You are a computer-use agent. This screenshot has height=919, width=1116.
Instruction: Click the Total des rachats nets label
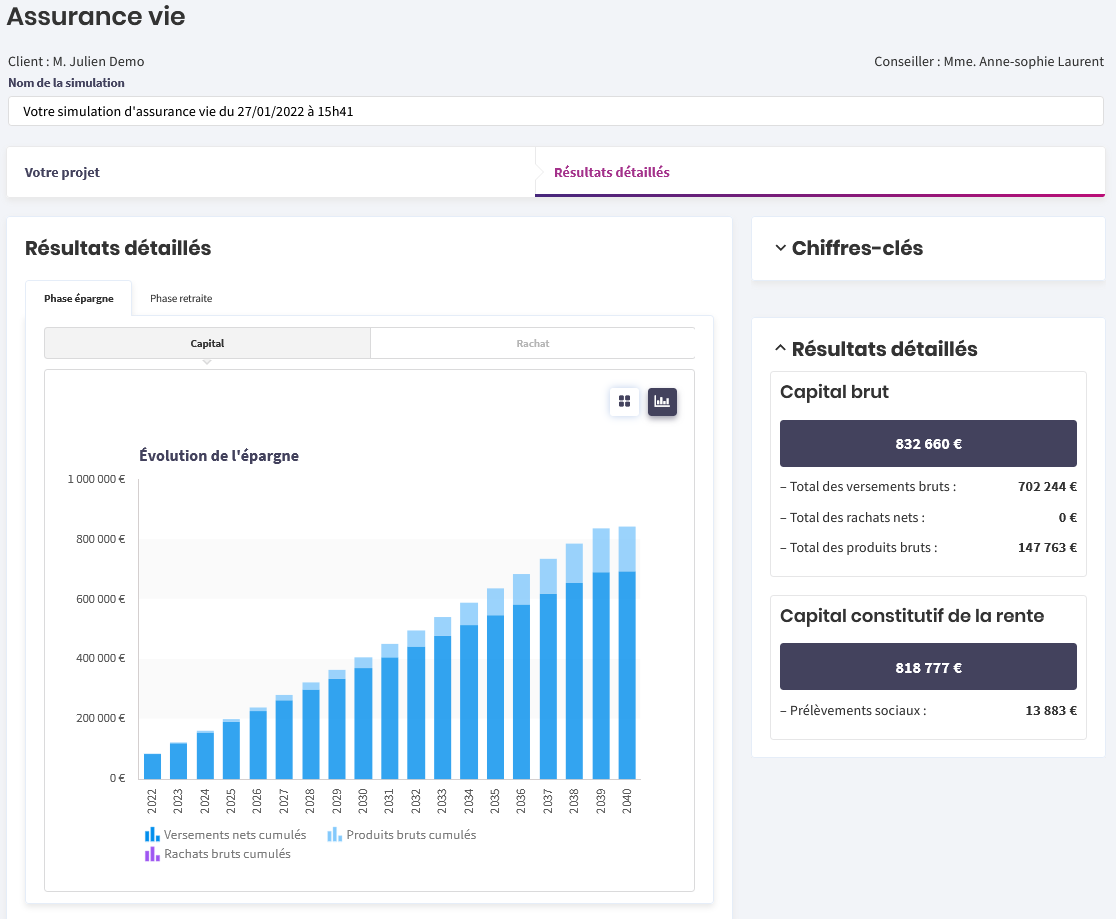853,518
